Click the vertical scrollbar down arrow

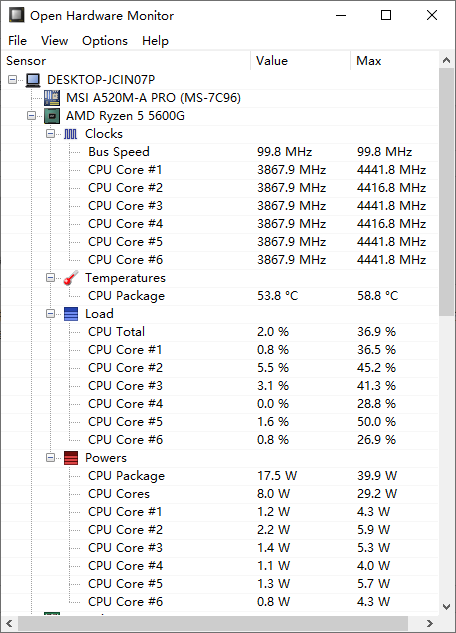[x=446, y=607]
